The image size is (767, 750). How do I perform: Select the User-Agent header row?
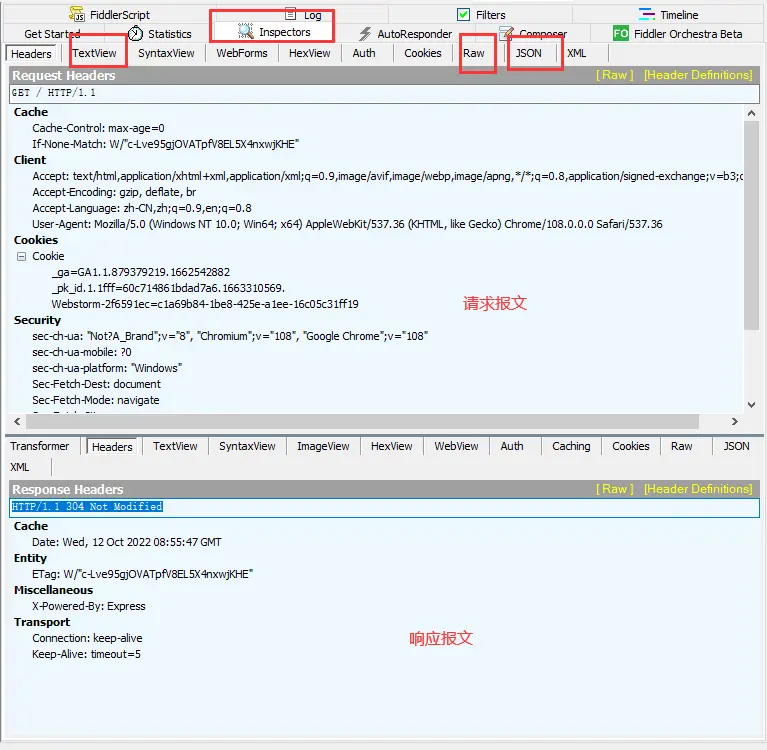pos(347,224)
